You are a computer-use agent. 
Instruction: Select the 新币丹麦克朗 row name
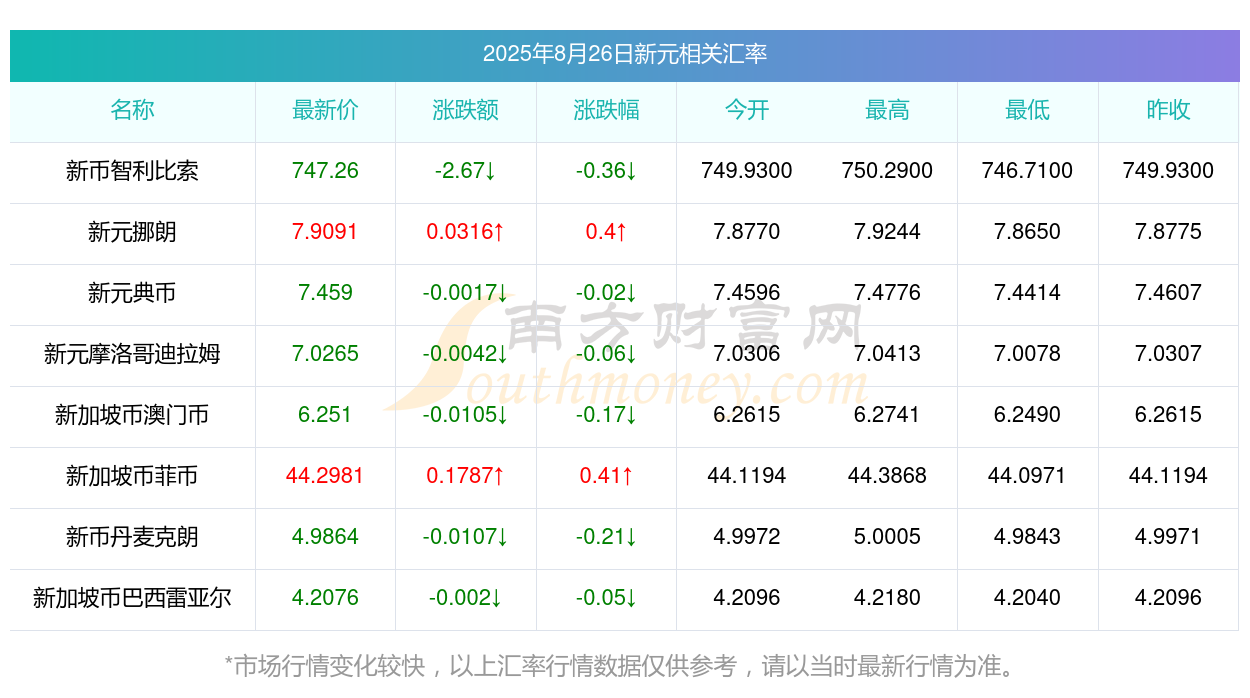[132, 537]
